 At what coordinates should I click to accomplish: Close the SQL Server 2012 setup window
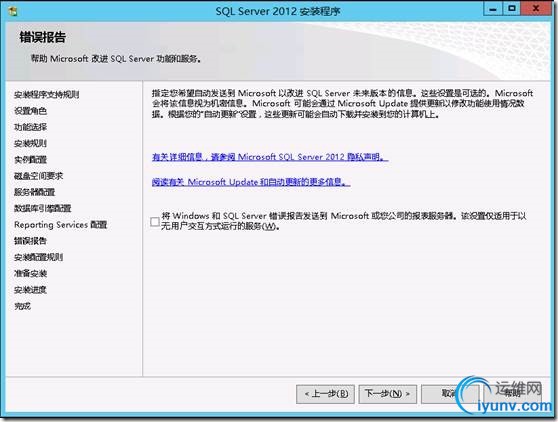(536, 9)
